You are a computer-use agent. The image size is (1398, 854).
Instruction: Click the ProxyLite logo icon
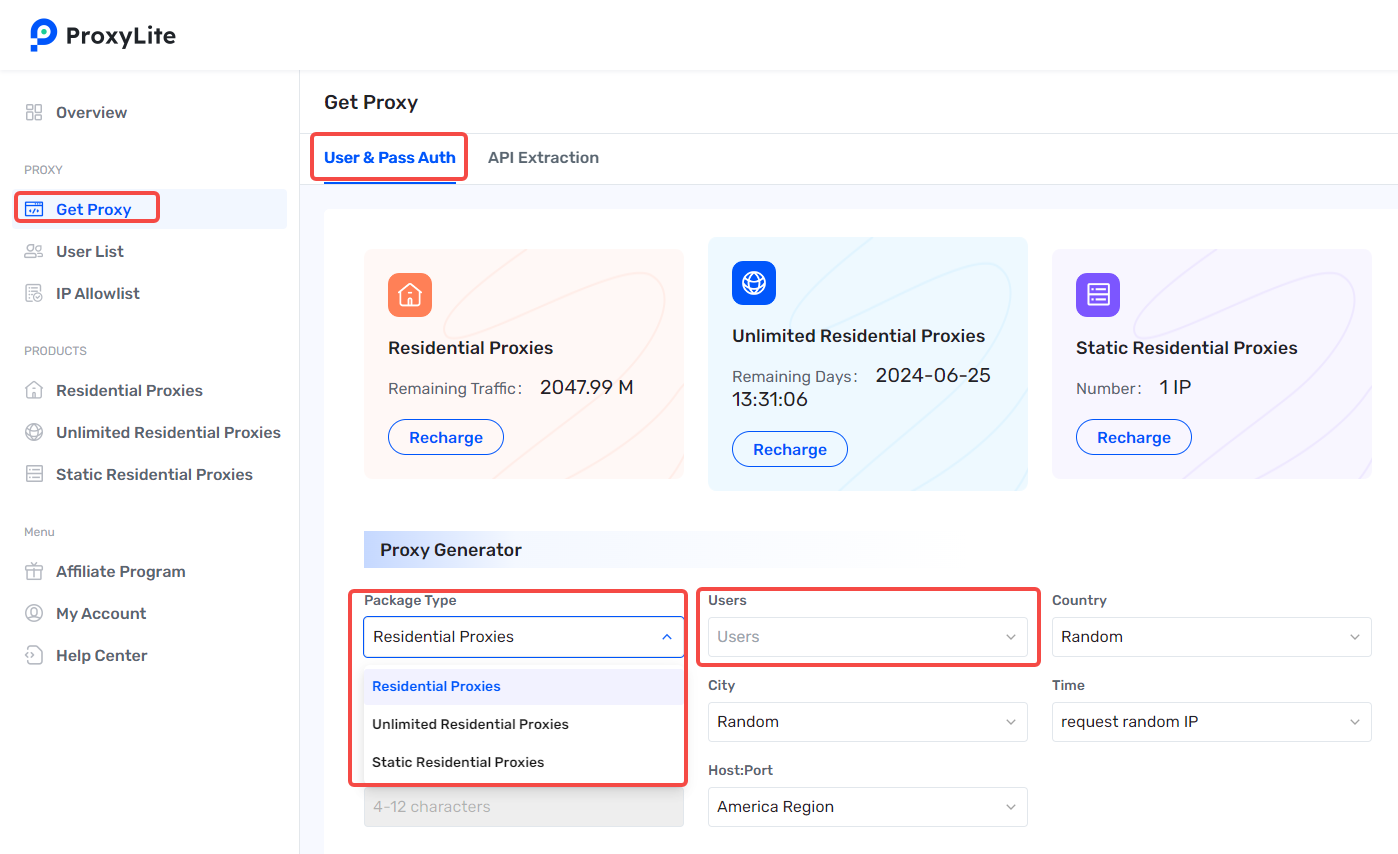[43, 35]
